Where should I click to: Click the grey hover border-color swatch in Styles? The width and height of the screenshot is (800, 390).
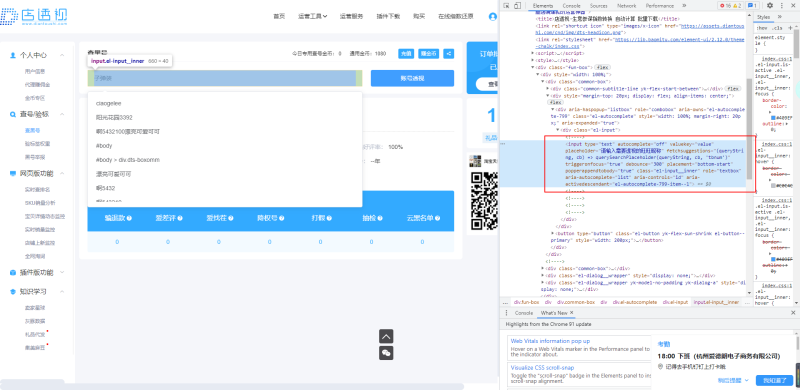[x=773, y=185]
